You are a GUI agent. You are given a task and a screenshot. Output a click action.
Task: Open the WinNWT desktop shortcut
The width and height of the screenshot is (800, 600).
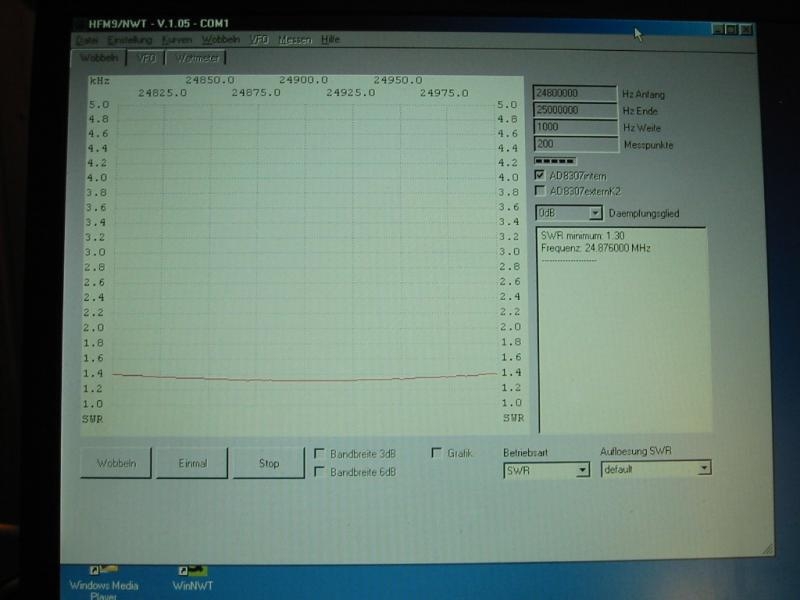coord(192,579)
